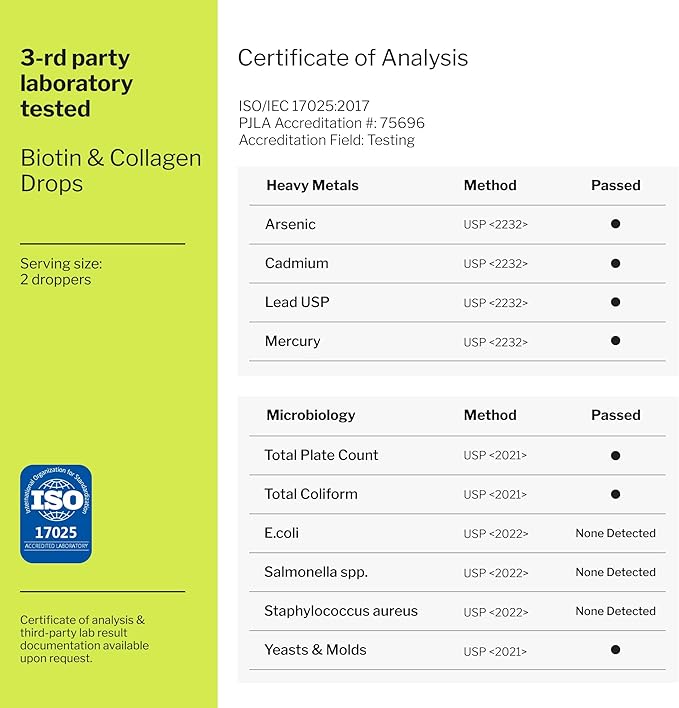Screen dimensions: 679x708
Task: Click the Total Plate Count passed dot
Action: click(x=615, y=455)
